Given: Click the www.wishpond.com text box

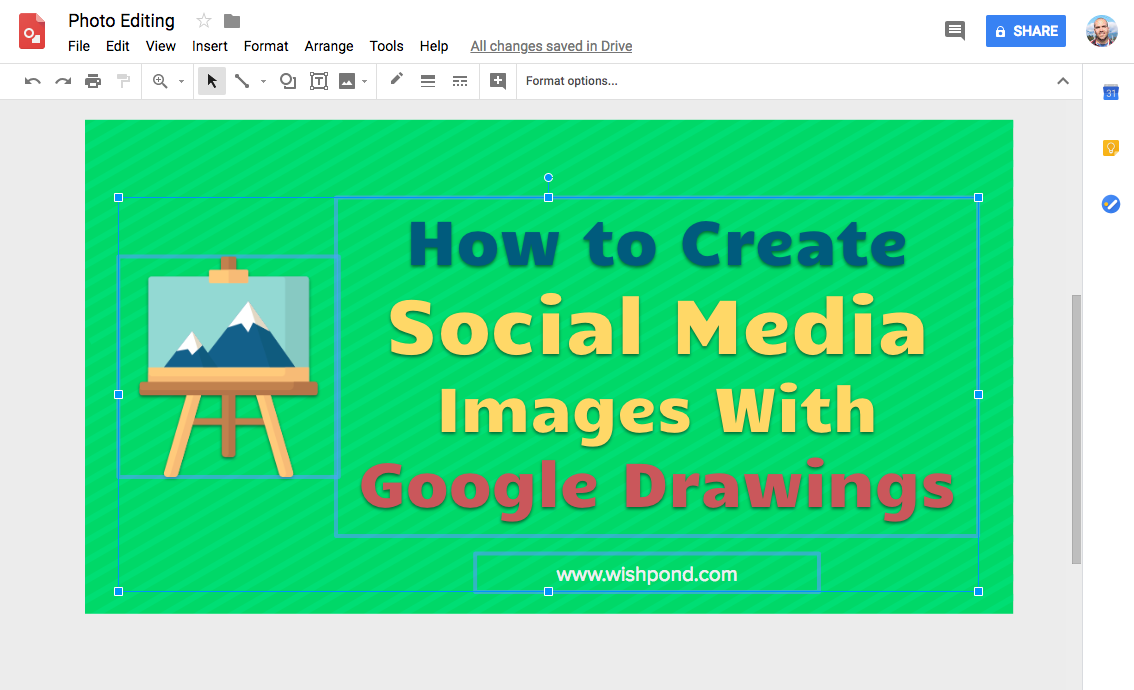Looking at the screenshot, I should click(647, 574).
